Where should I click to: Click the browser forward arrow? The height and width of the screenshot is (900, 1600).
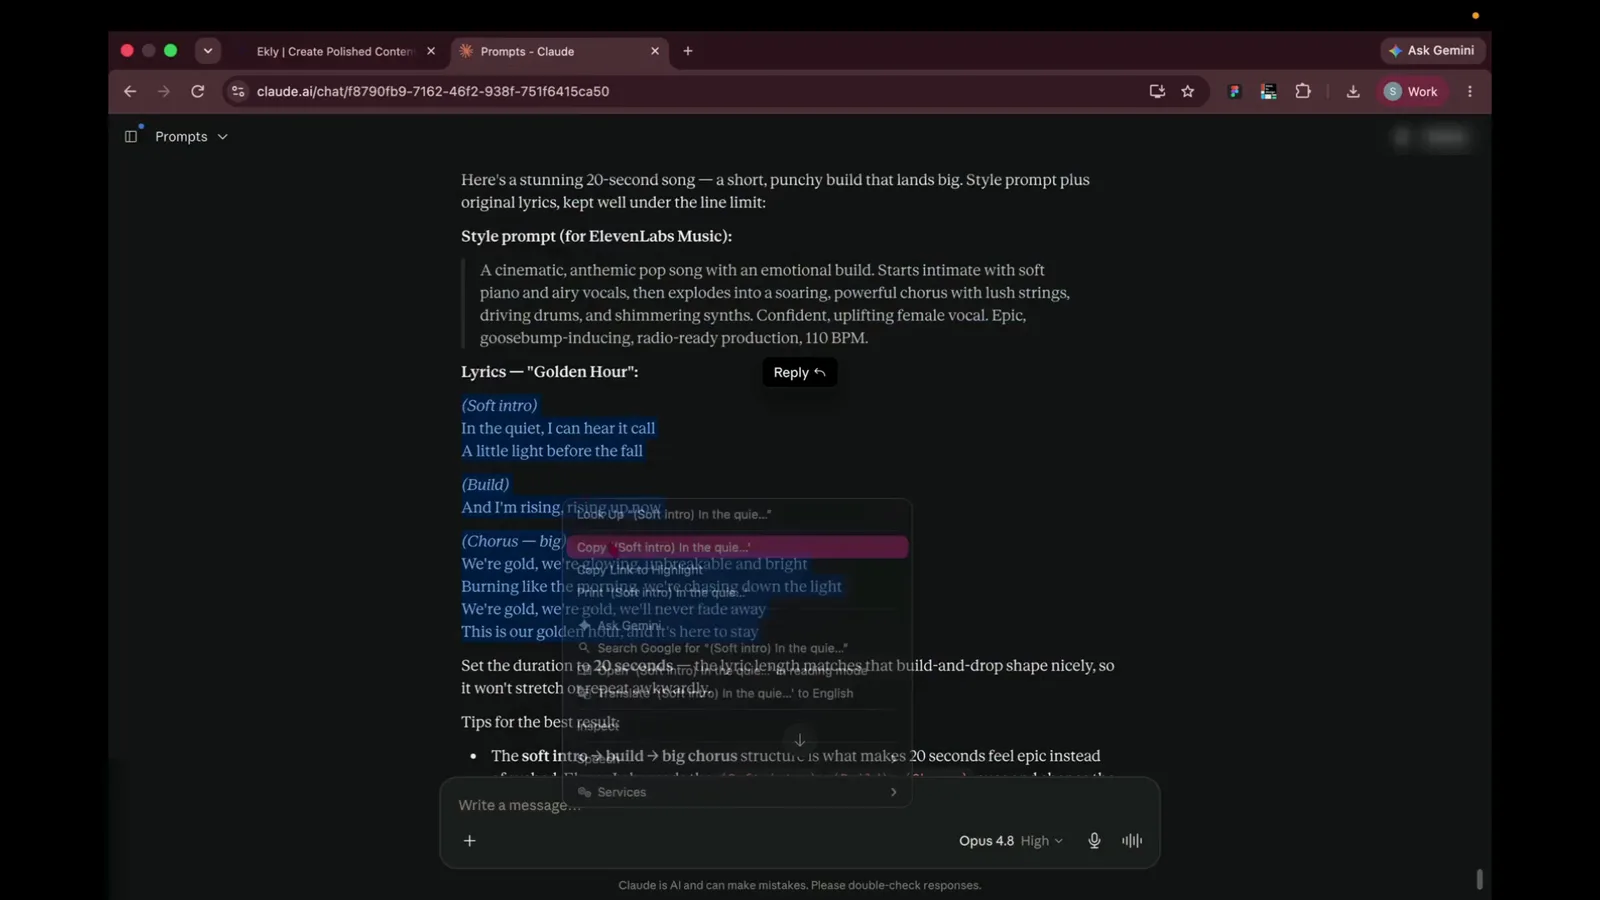coord(164,91)
